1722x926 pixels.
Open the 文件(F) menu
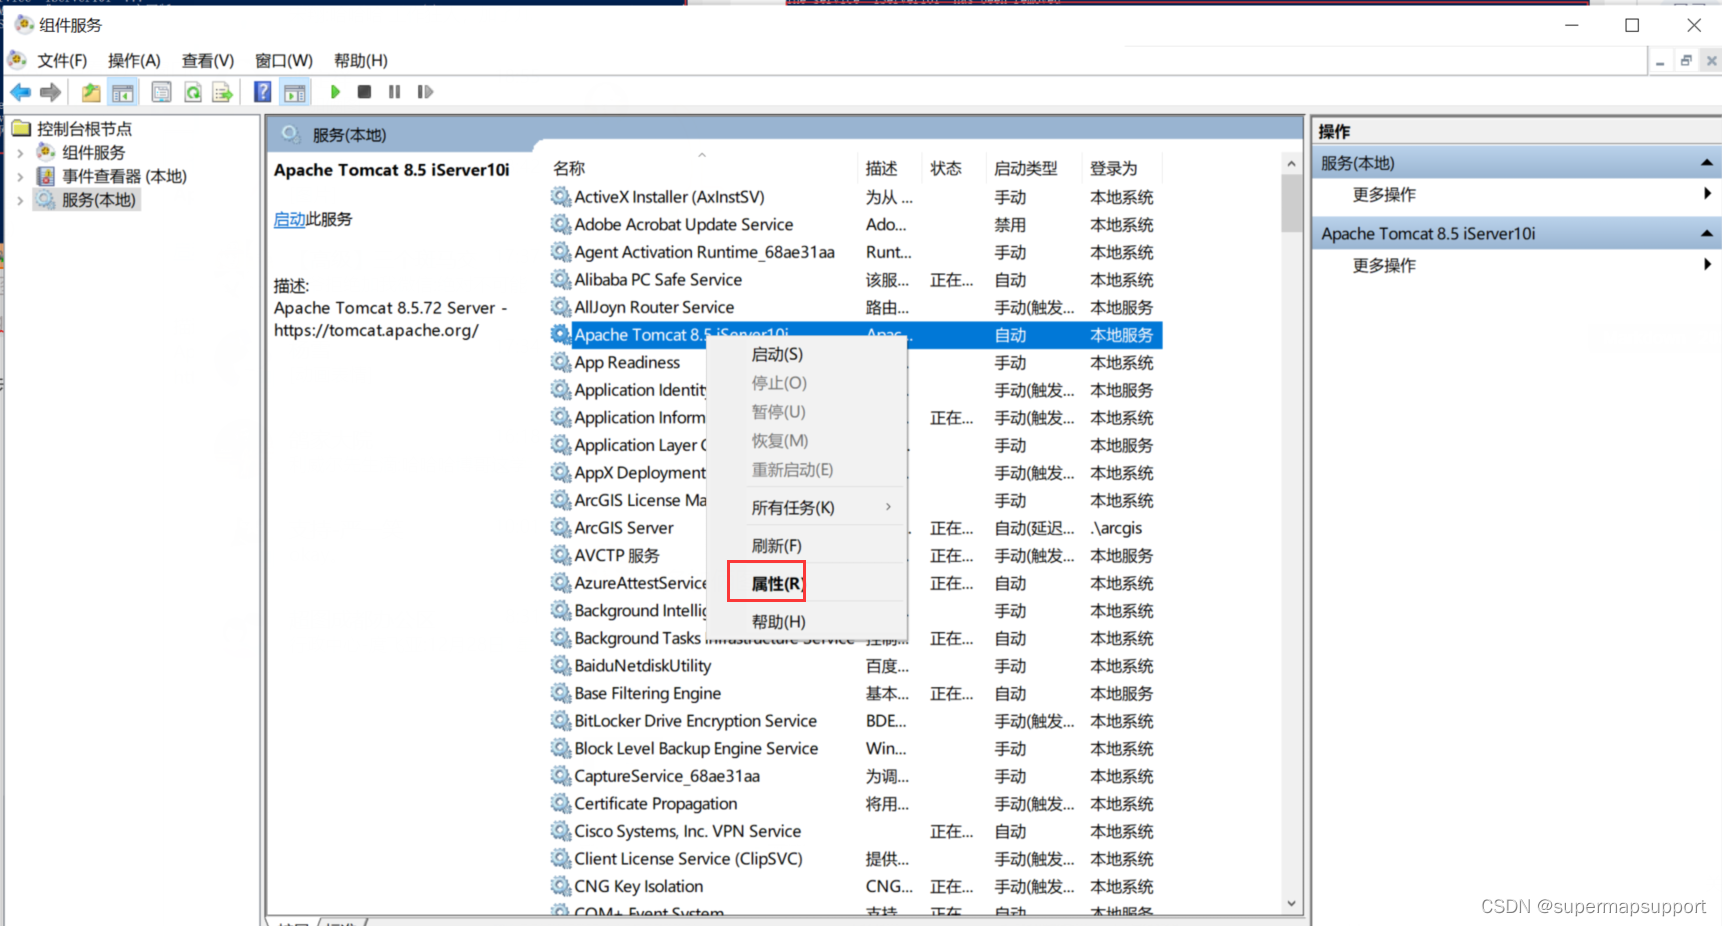pyautogui.click(x=62, y=61)
